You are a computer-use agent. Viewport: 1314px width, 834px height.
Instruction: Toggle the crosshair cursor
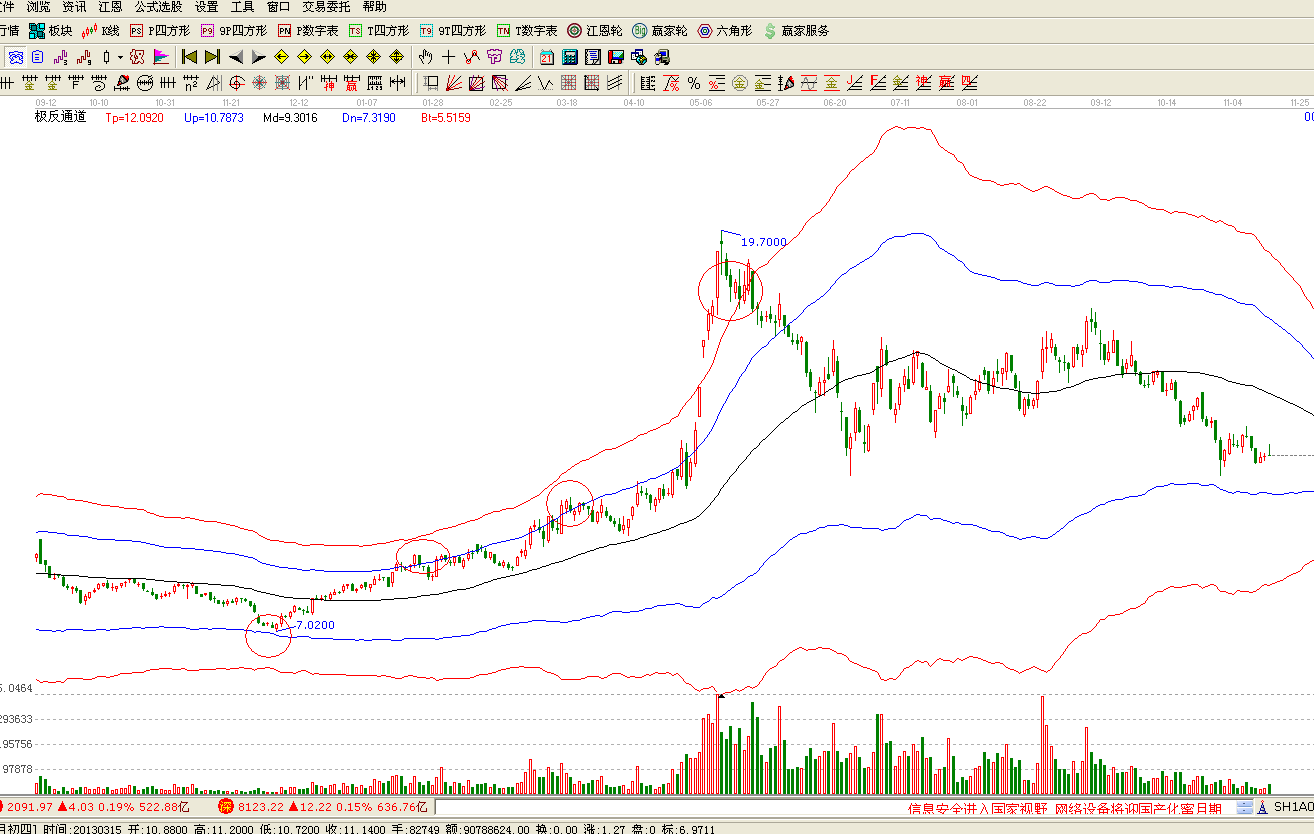click(x=448, y=57)
